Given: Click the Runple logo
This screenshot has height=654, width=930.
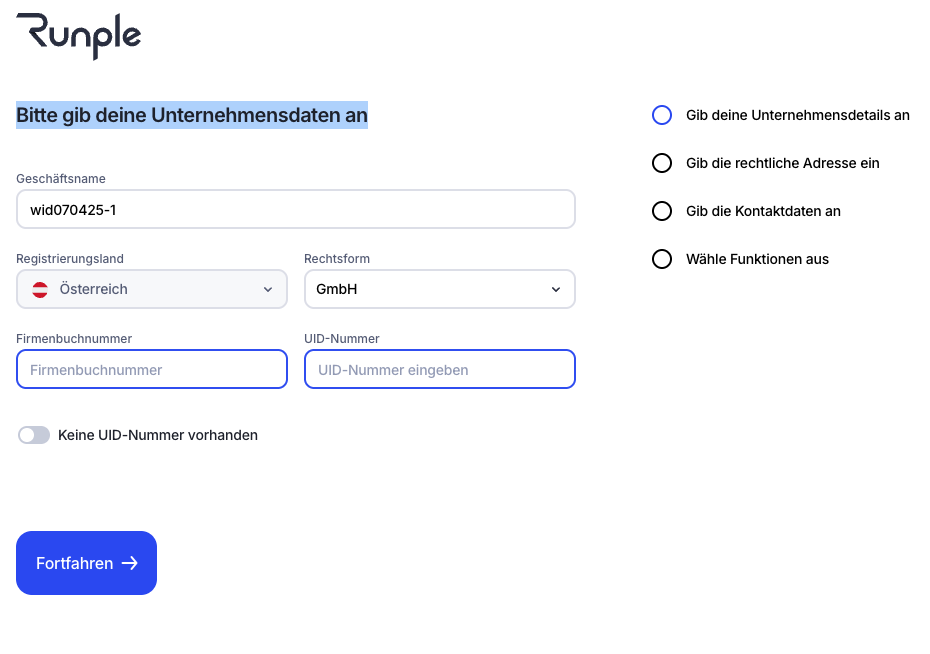Looking at the screenshot, I should click(79, 36).
